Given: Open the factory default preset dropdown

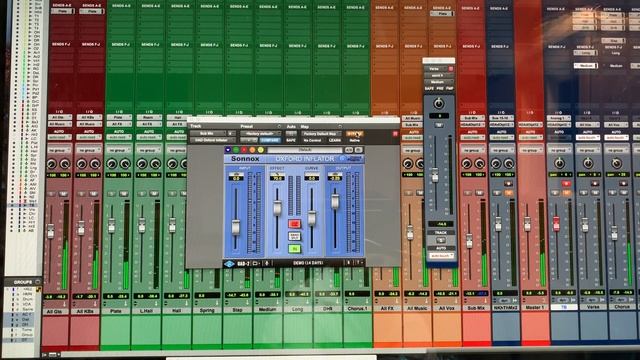Looking at the screenshot, I should click(x=261, y=133).
